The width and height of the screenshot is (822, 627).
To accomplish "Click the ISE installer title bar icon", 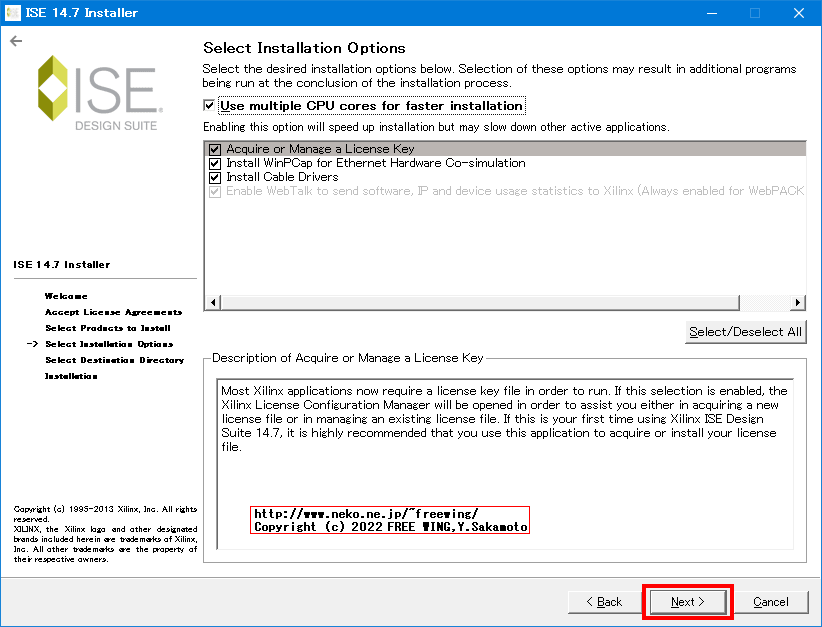I will pyautogui.click(x=12, y=13).
